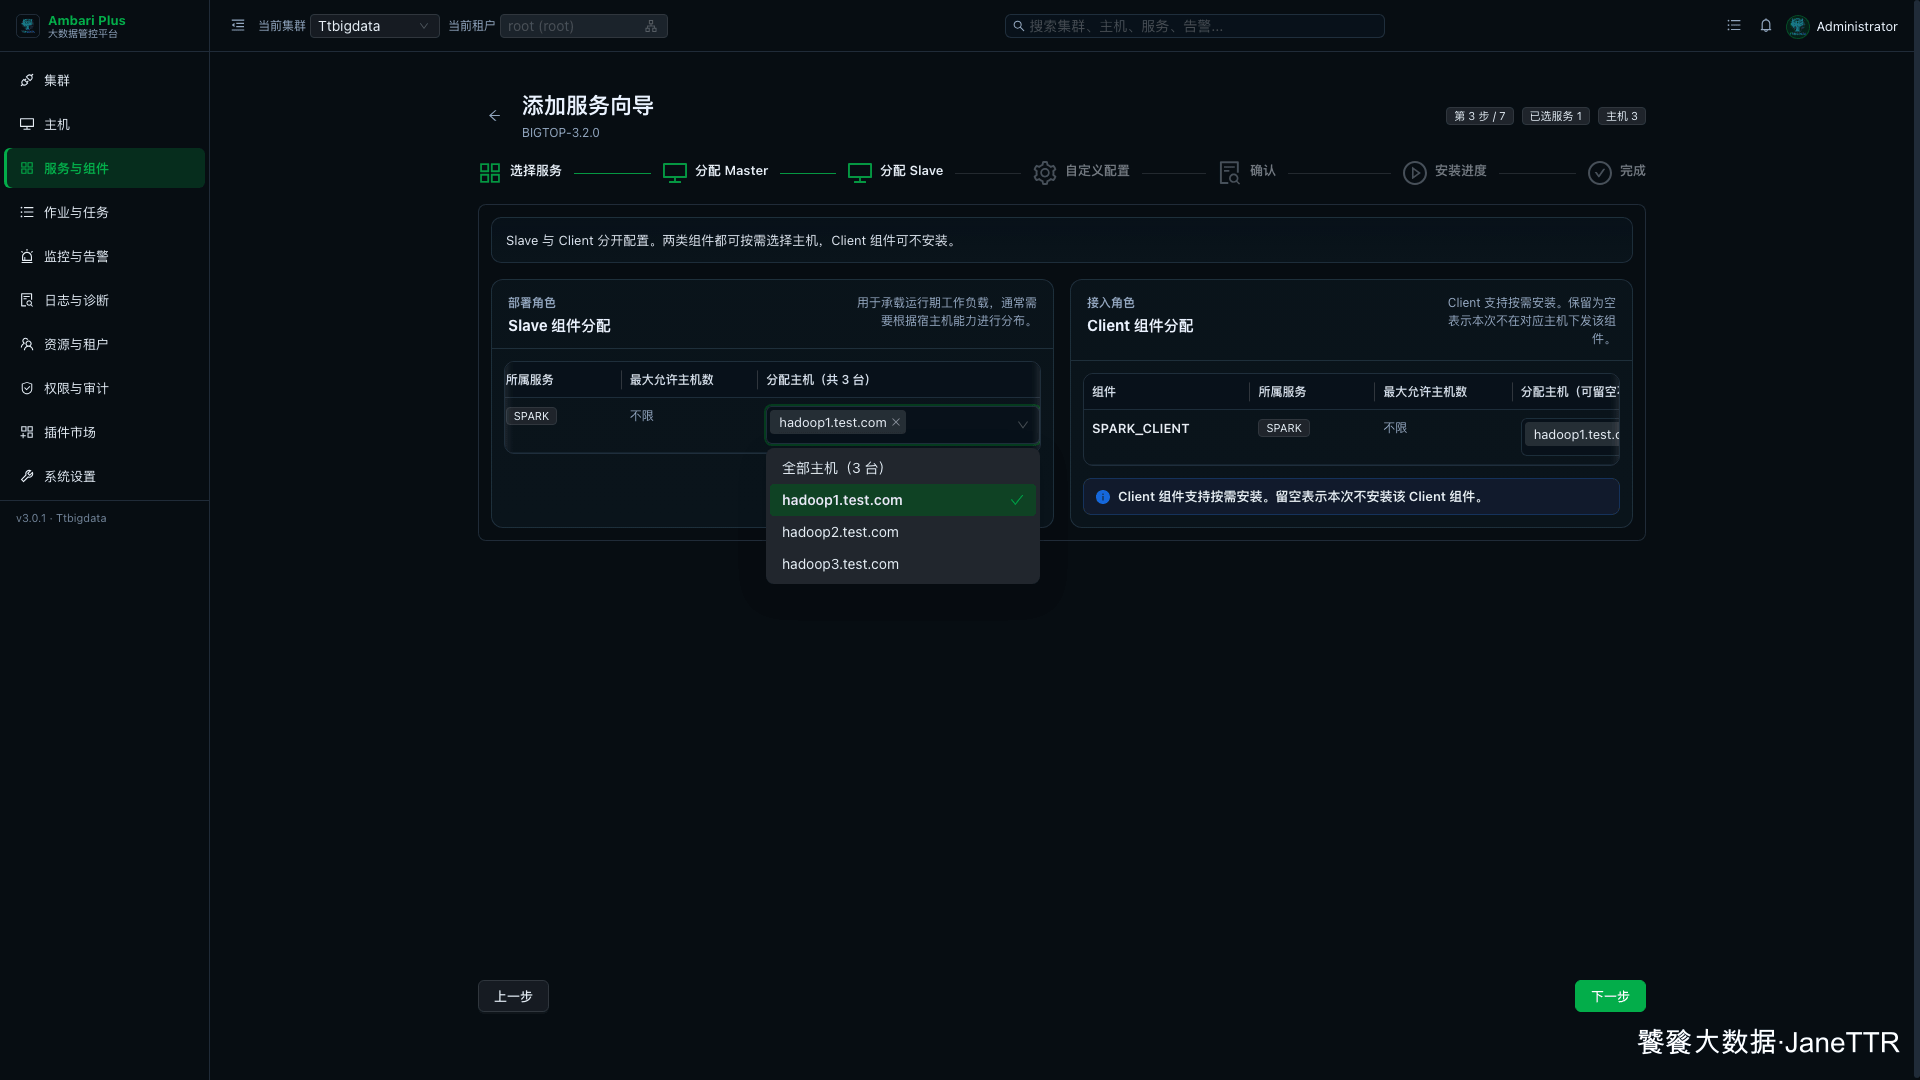Click the 第 3 步 / 7 badge
1920x1080 pixels.
pos(1479,116)
